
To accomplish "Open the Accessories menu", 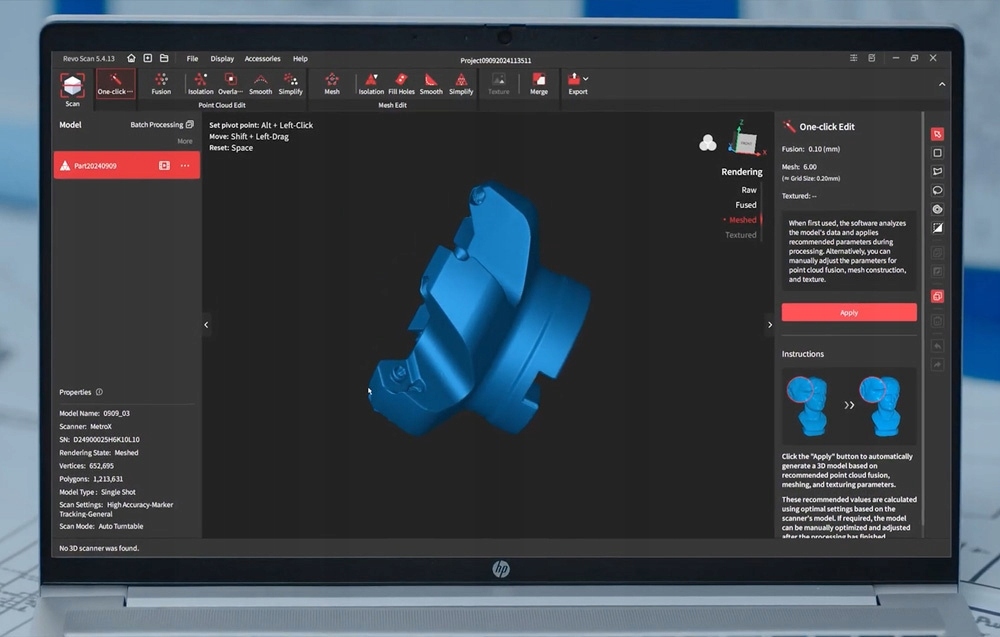I will [262, 59].
